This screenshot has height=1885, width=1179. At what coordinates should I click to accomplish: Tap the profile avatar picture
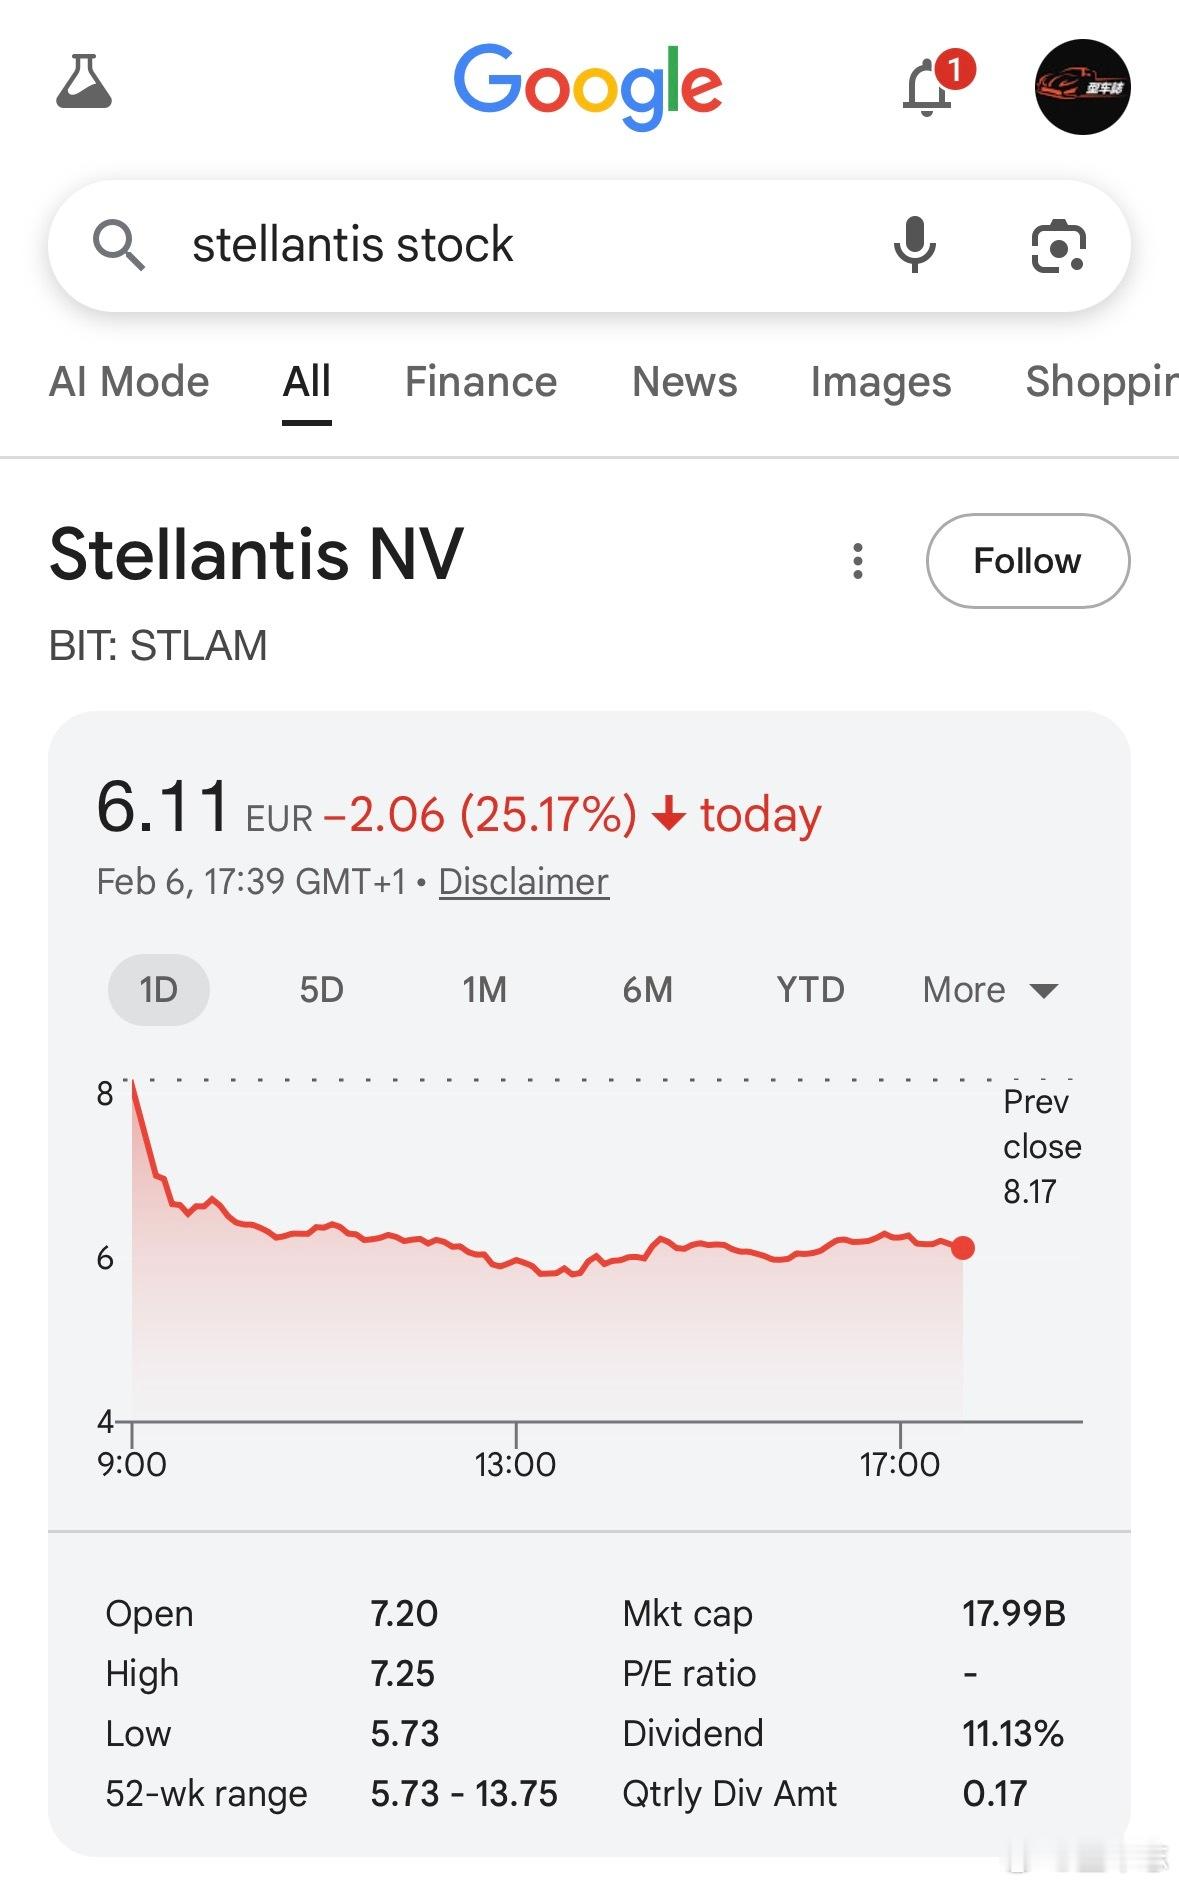(x=1082, y=87)
